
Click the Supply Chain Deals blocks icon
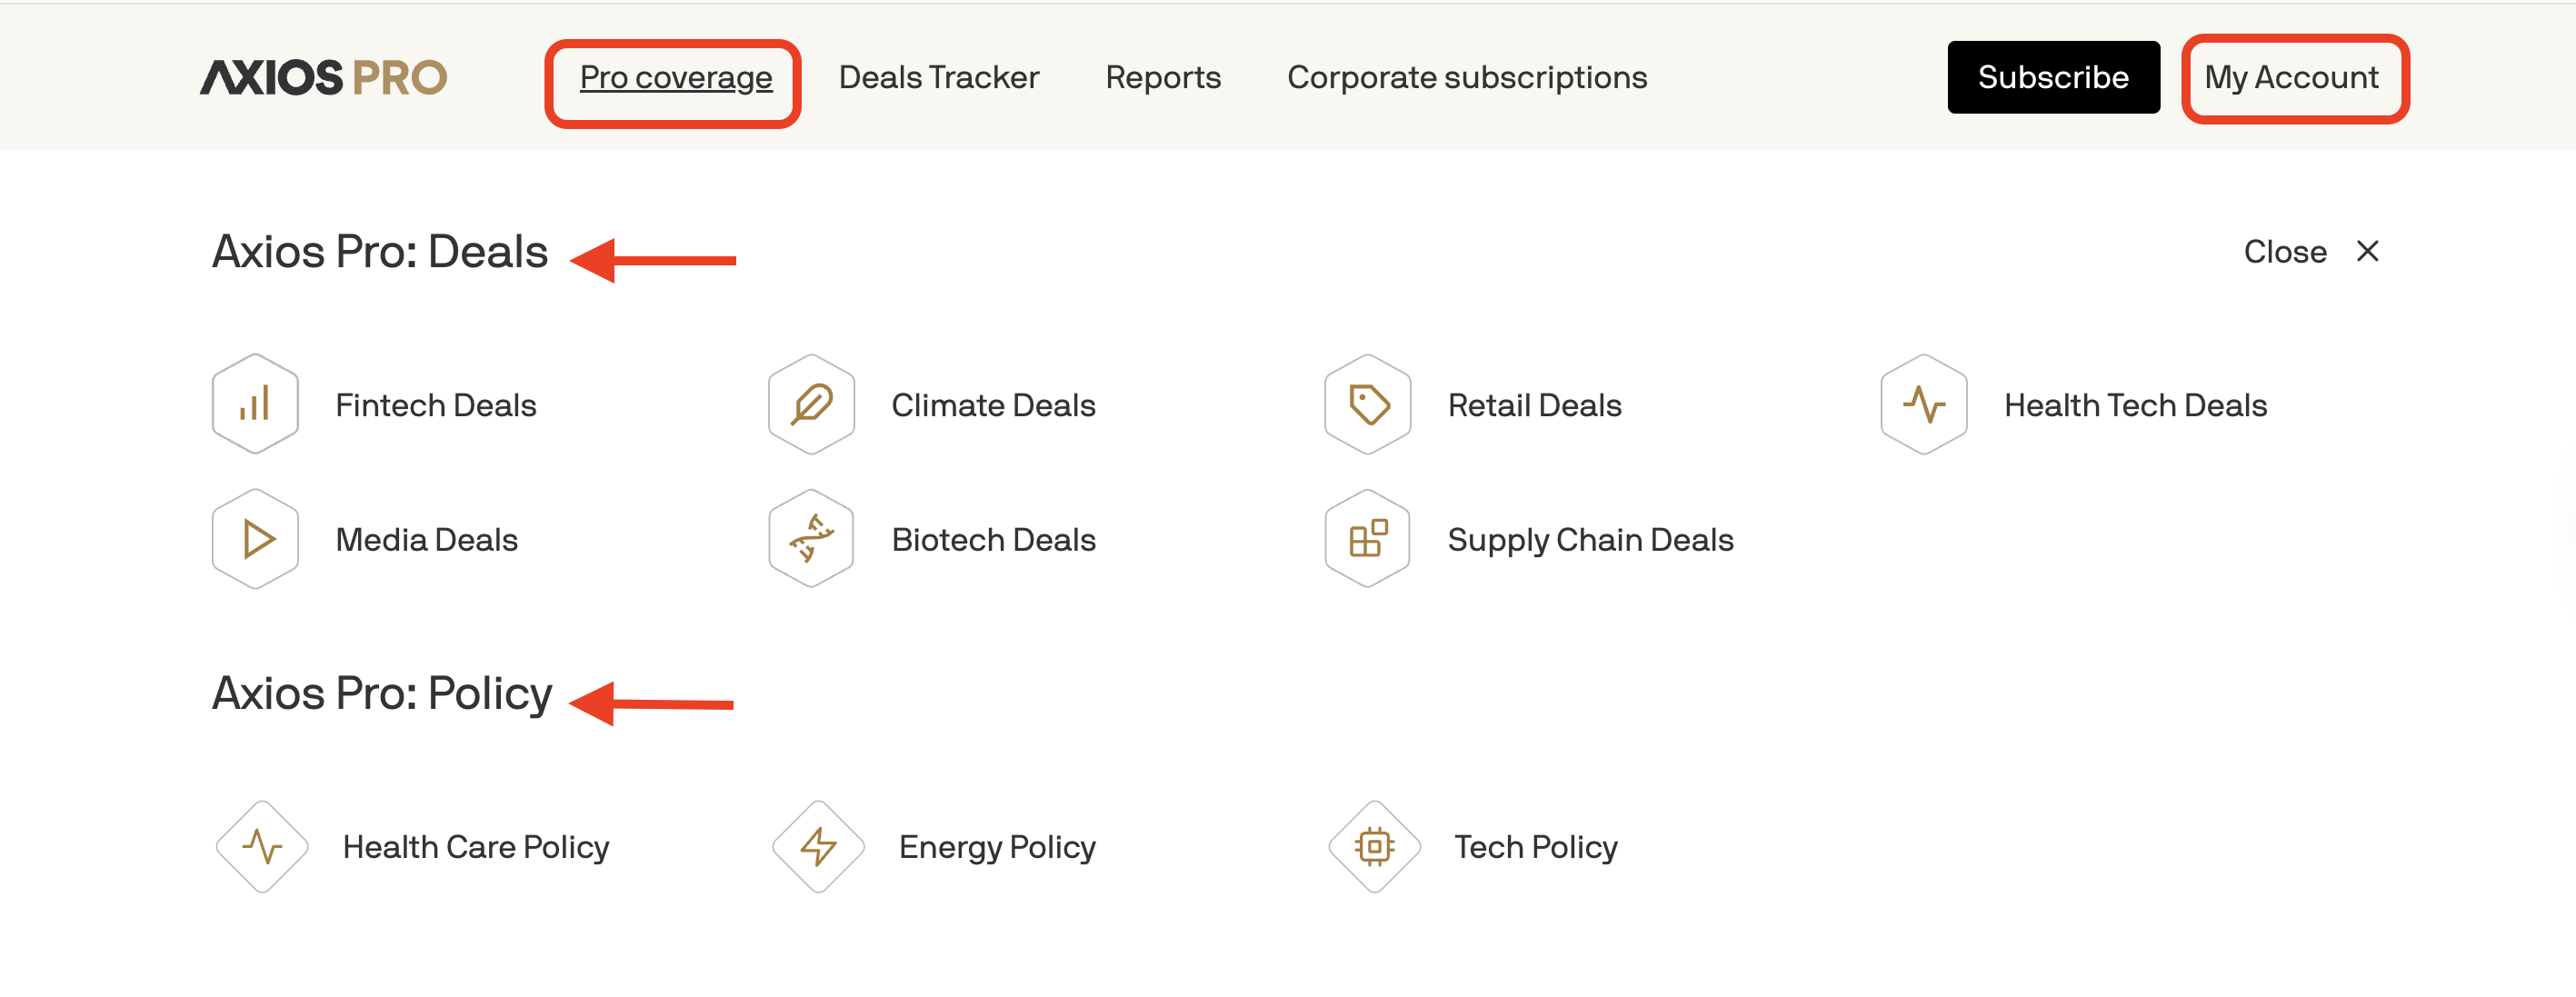tap(1367, 539)
